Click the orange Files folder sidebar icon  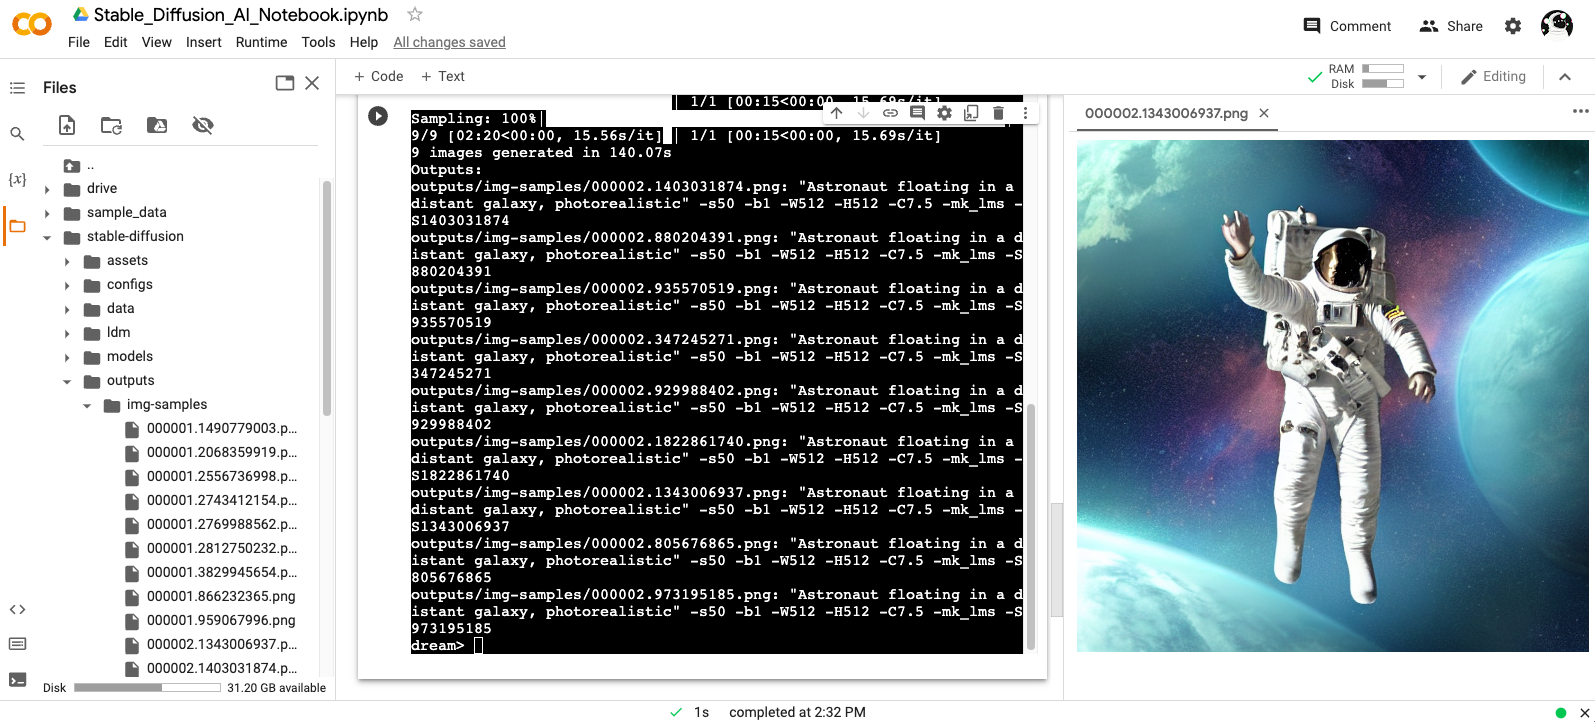17,226
